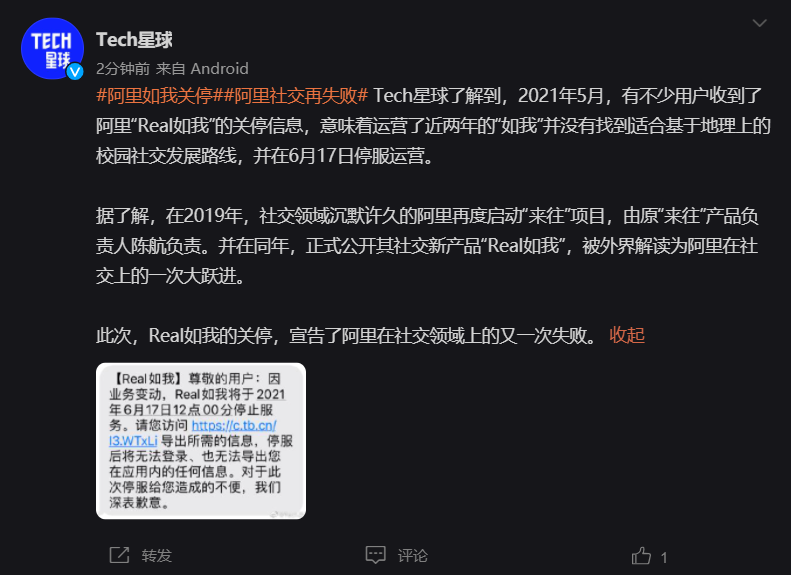Click the first paragraph of post text
The image size is (791, 575).
tap(433, 125)
